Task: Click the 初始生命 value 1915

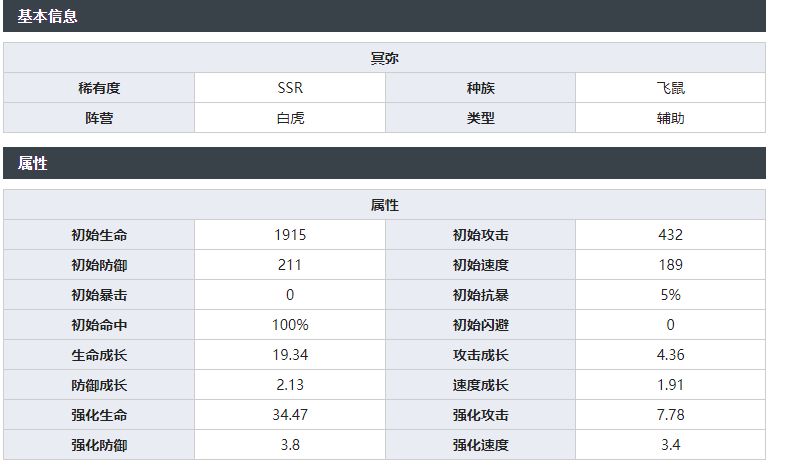Action: tap(290, 235)
